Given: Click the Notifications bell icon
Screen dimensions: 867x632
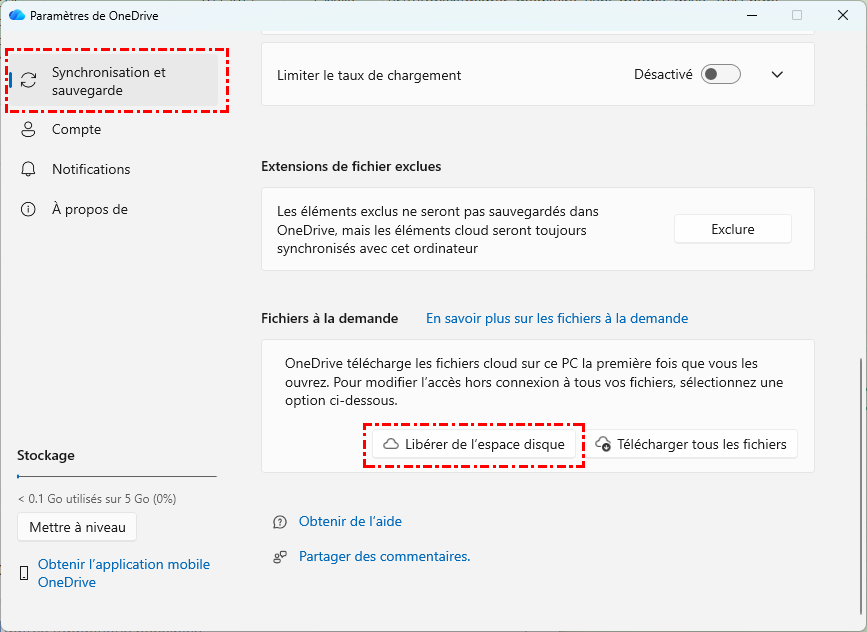Looking at the screenshot, I should pyautogui.click(x=28, y=169).
